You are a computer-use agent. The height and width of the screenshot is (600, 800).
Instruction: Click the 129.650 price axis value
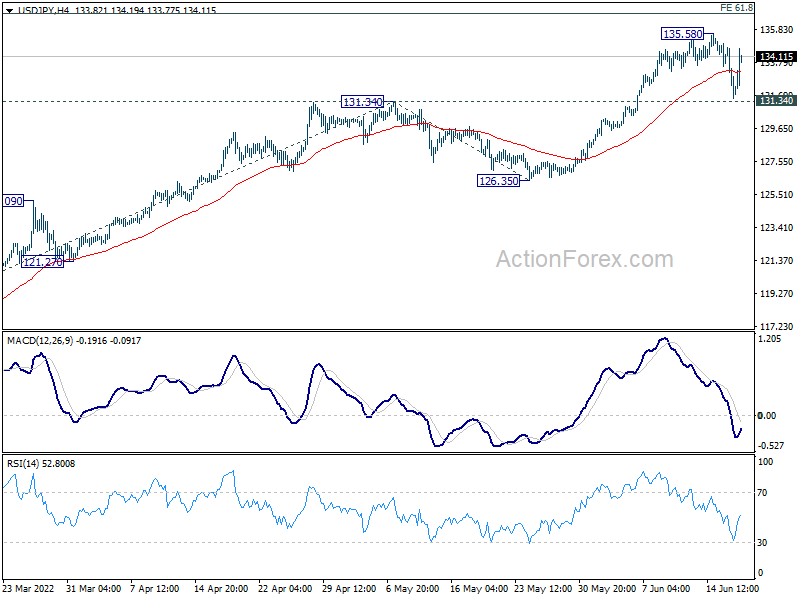pyautogui.click(x=777, y=129)
